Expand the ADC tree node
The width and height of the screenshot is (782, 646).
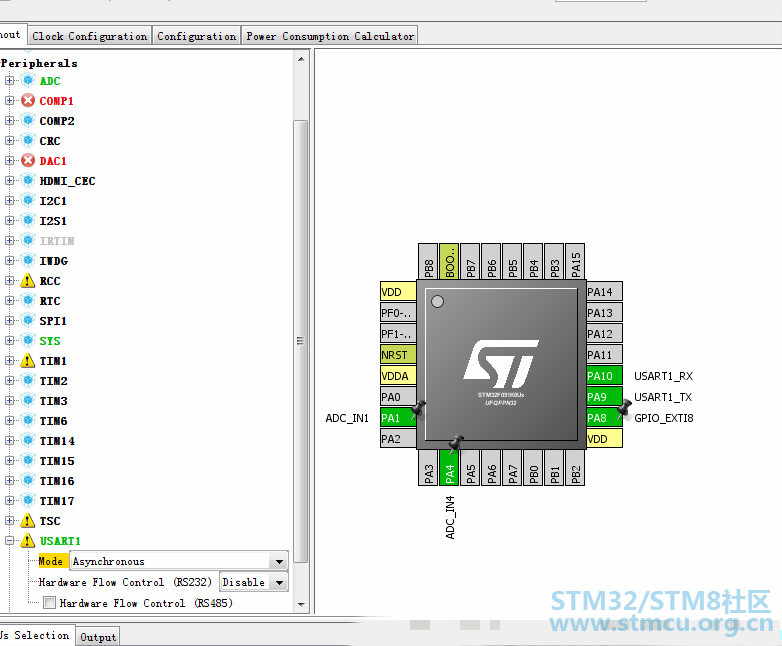click(x=9, y=80)
